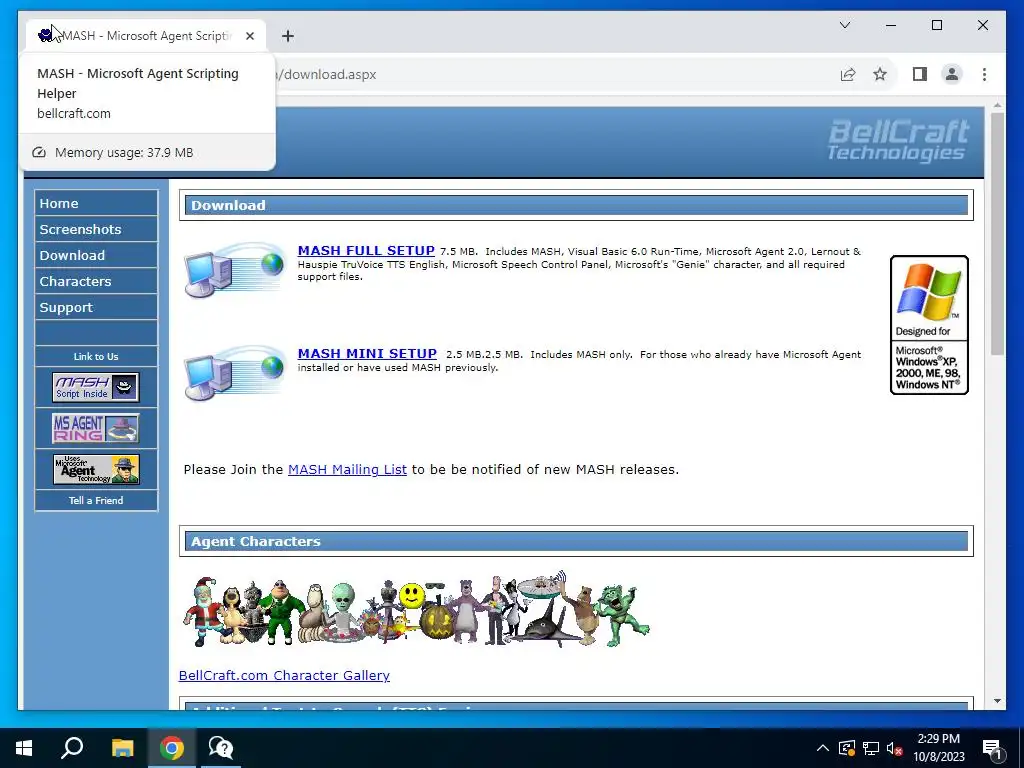Open a new browser tab

click(x=288, y=36)
